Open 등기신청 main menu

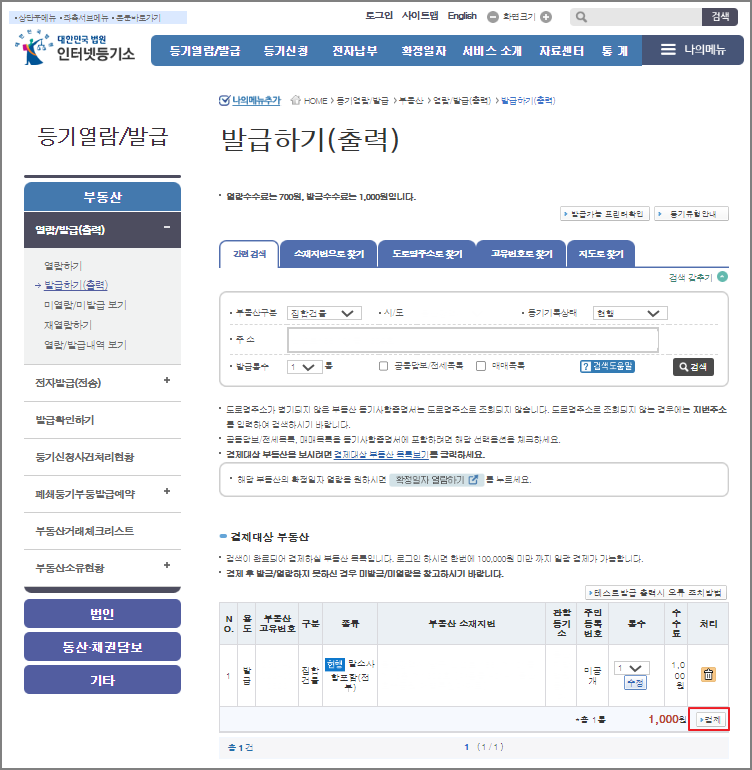[286, 51]
